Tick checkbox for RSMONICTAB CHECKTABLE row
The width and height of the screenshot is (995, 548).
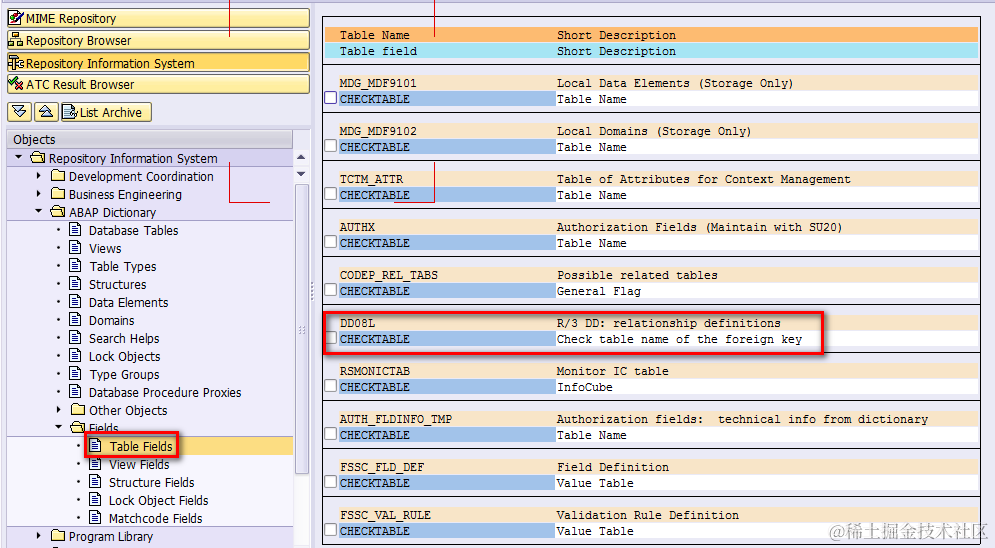click(x=331, y=386)
